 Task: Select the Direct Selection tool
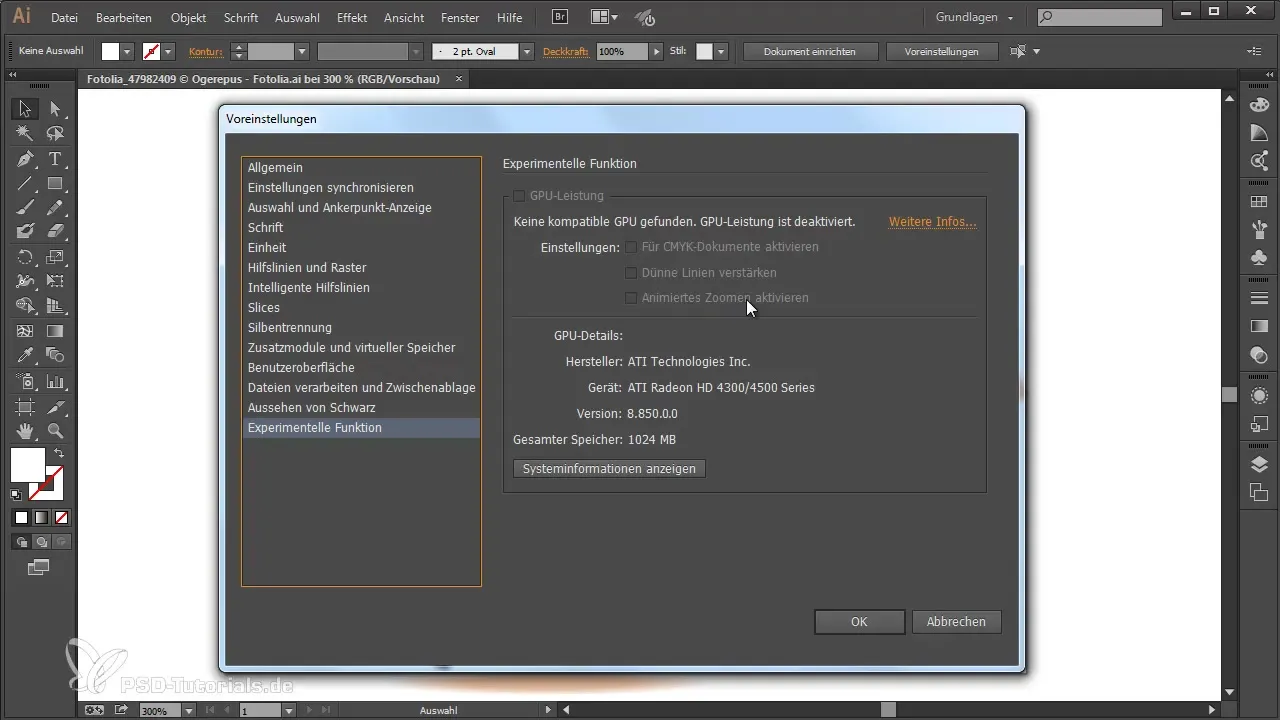click(55, 108)
